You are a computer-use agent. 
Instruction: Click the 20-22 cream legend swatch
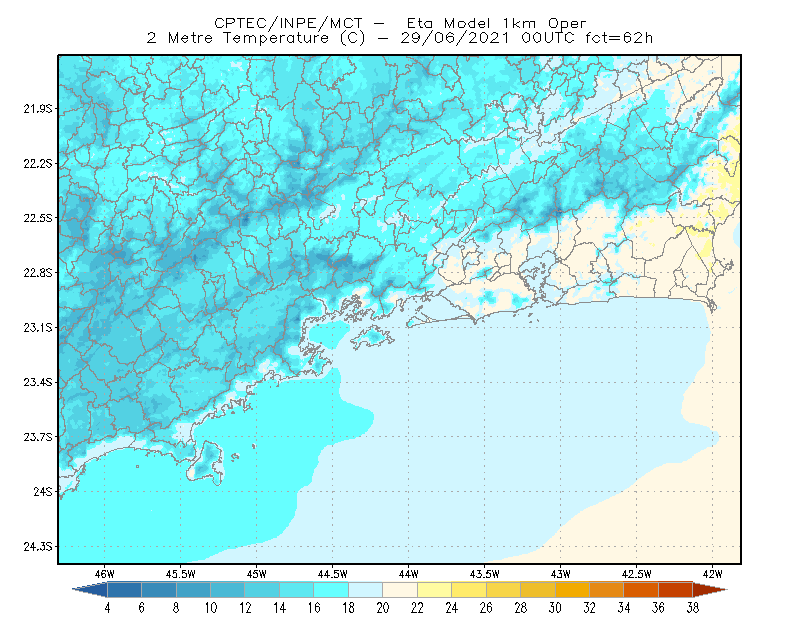(x=400, y=590)
